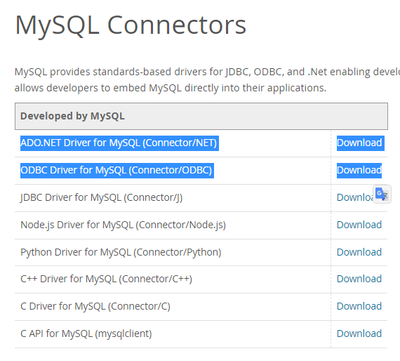Download the Connector/ODBC driver

point(359,170)
